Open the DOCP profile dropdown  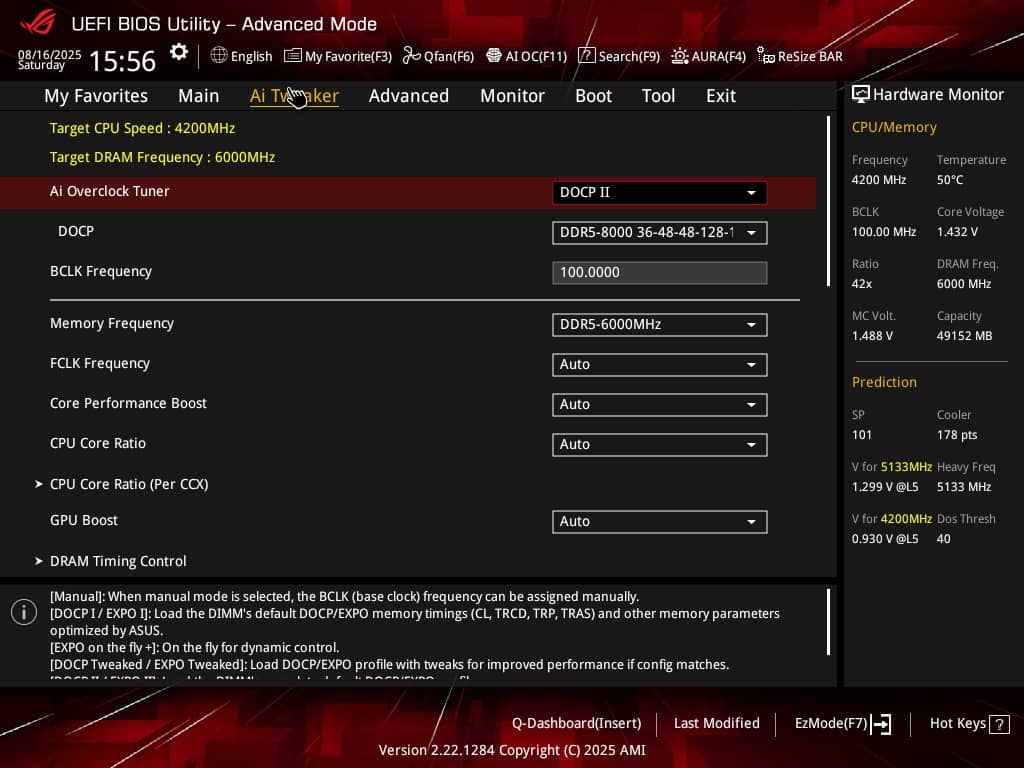[x=660, y=232]
